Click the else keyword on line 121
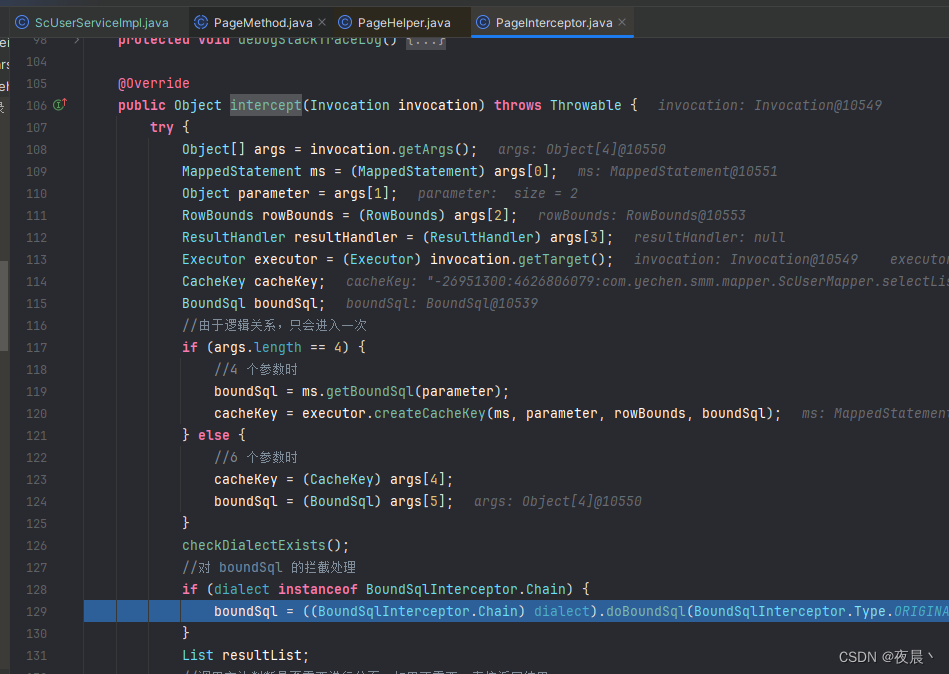This screenshot has width=949, height=674. [214, 436]
